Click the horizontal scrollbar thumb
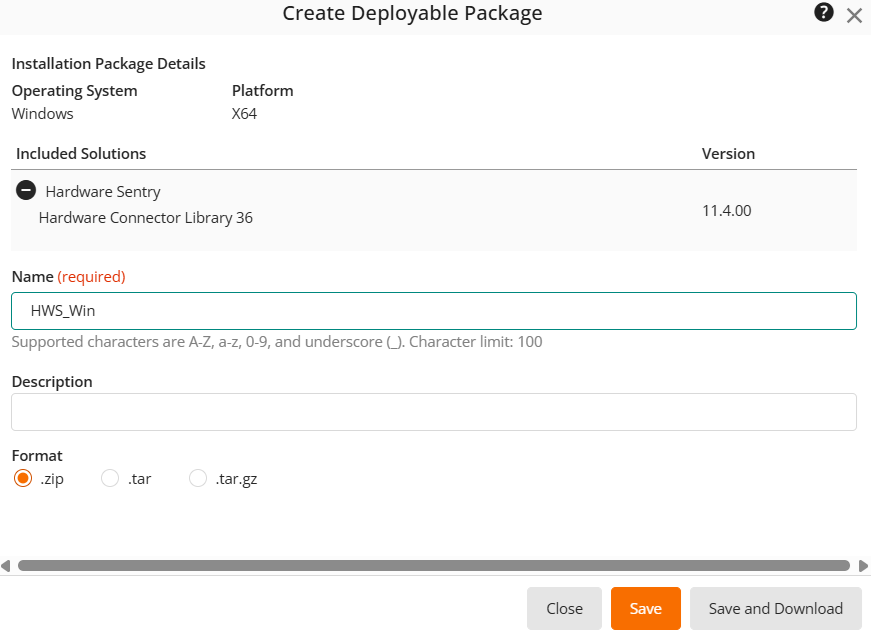Screen dimensions: 871x637 click(433, 566)
